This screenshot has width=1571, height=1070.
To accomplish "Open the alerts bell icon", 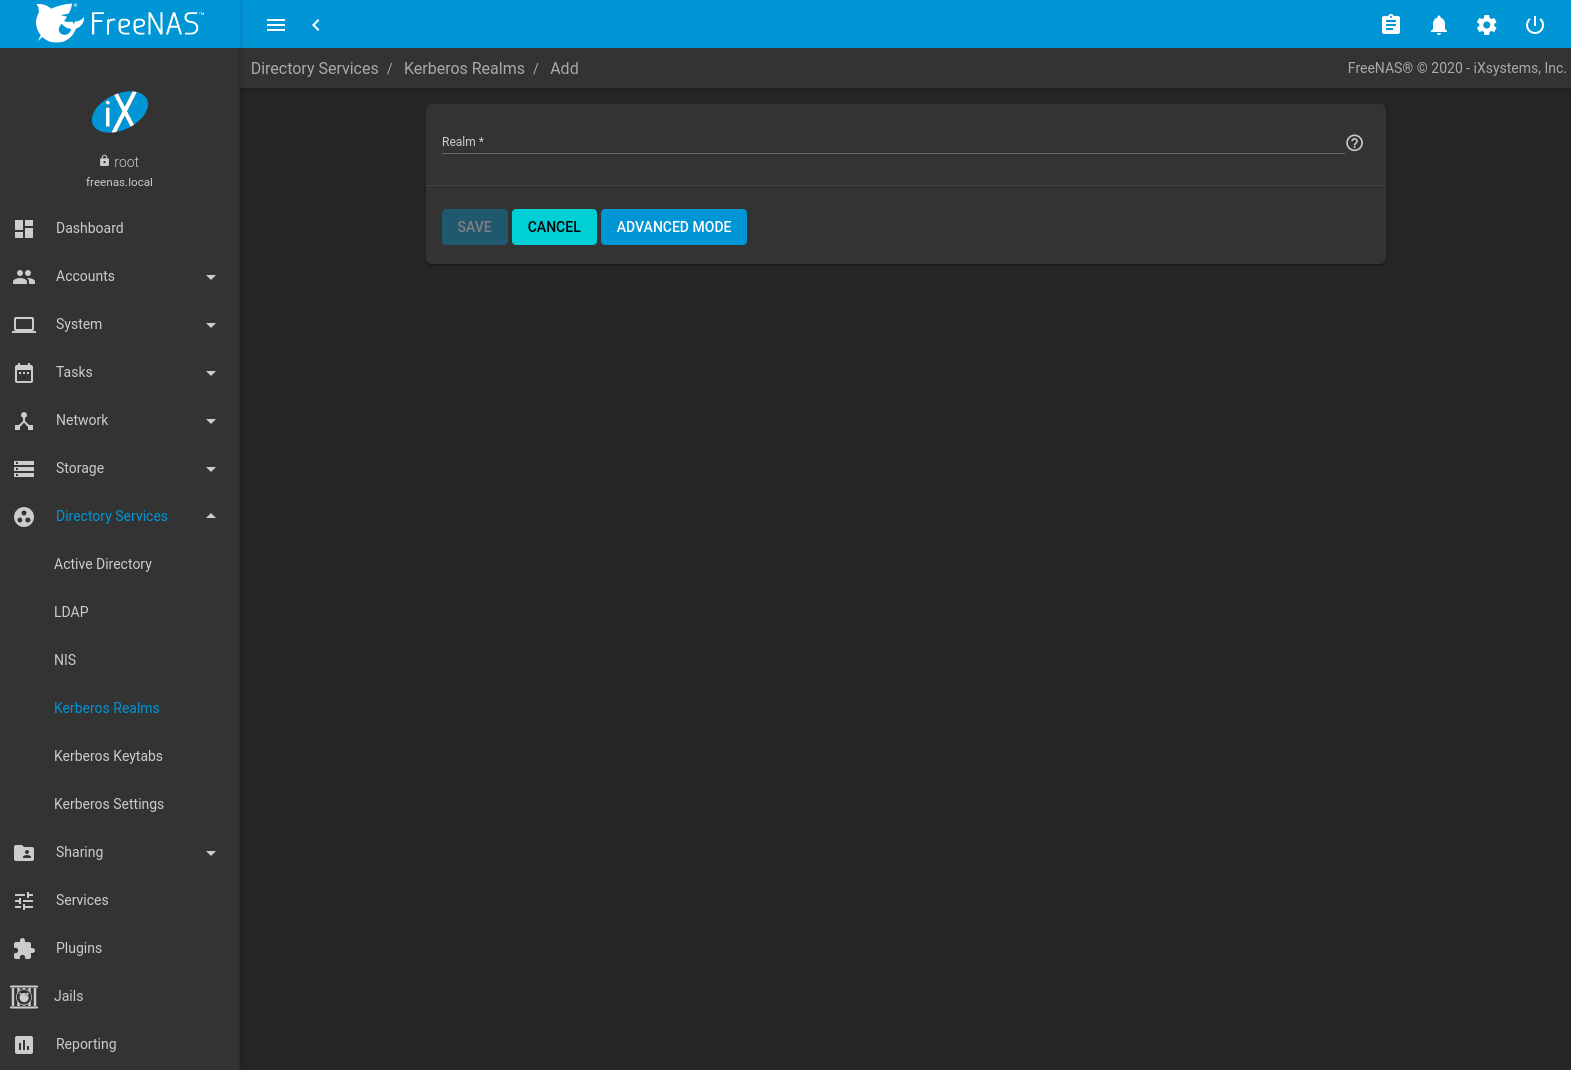I will click(1438, 25).
